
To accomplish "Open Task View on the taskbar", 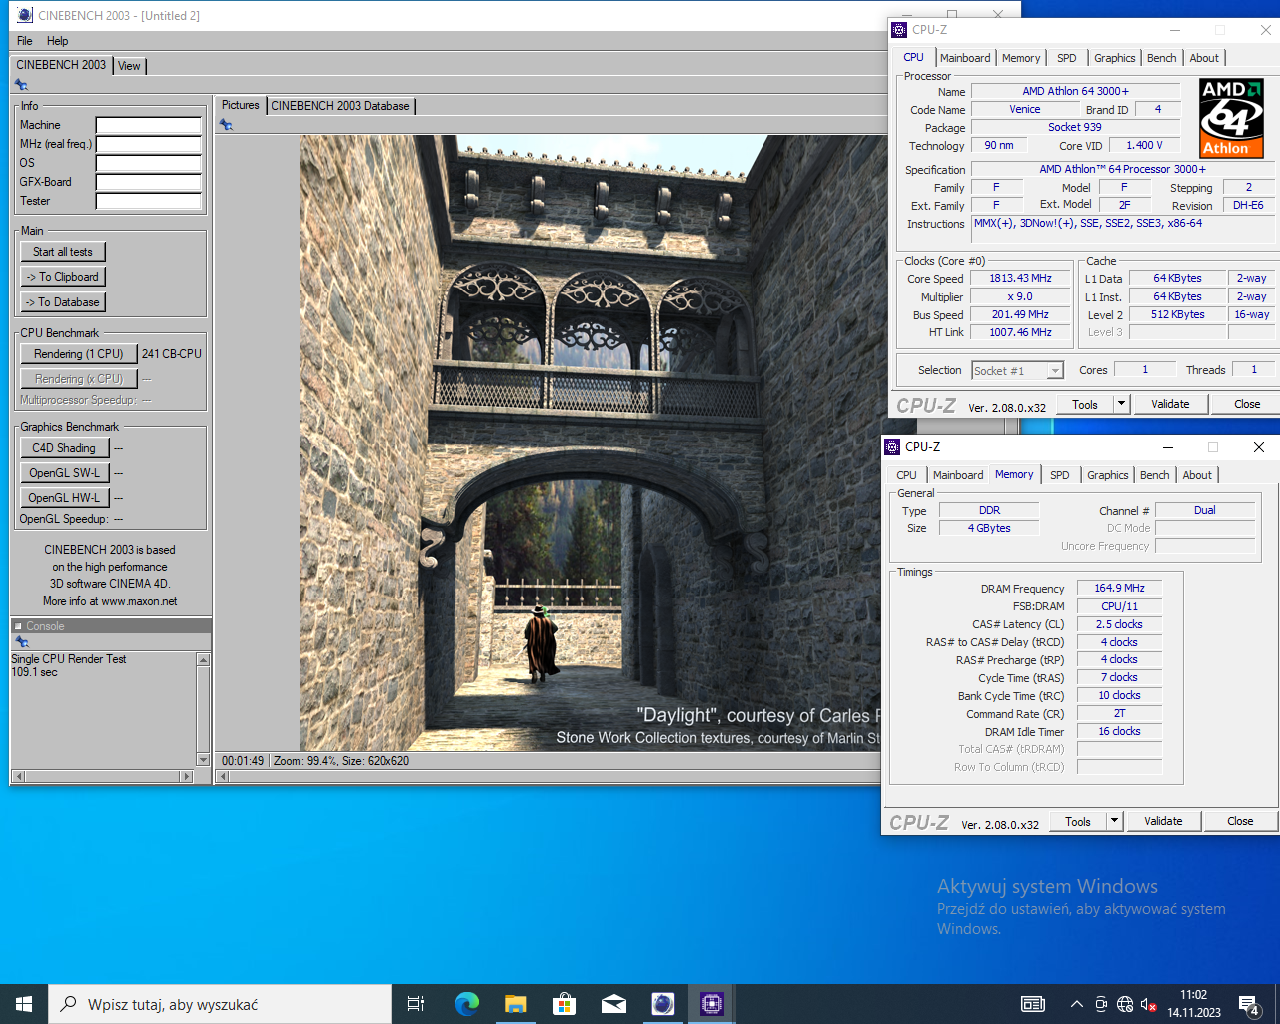I will [x=416, y=1004].
